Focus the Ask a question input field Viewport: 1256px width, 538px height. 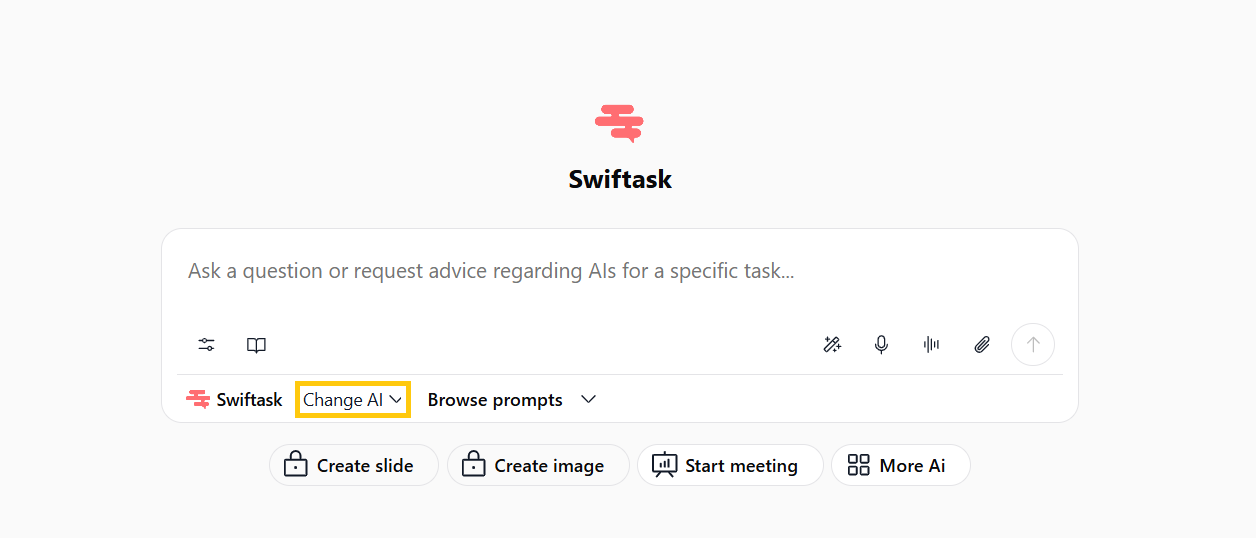point(620,271)
